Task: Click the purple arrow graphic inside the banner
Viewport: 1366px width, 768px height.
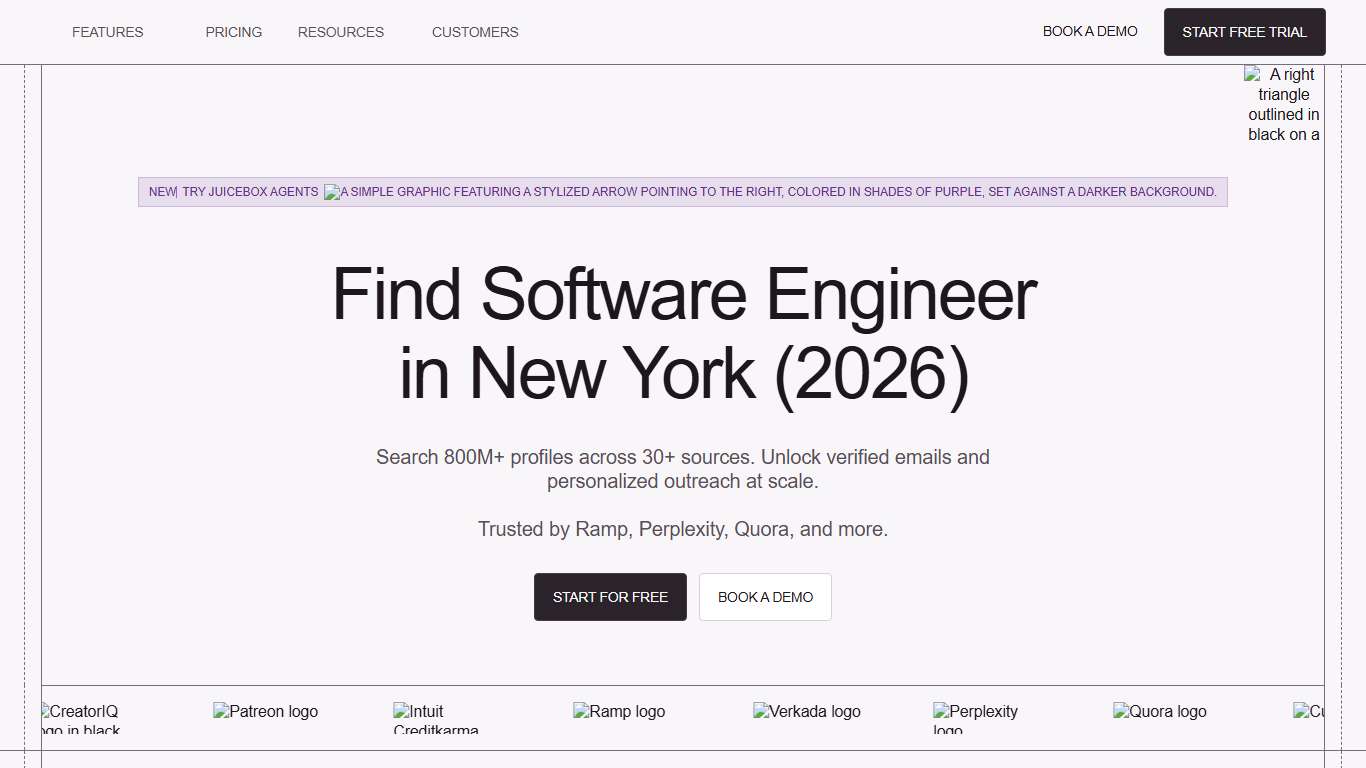Action: pos(330,192)
